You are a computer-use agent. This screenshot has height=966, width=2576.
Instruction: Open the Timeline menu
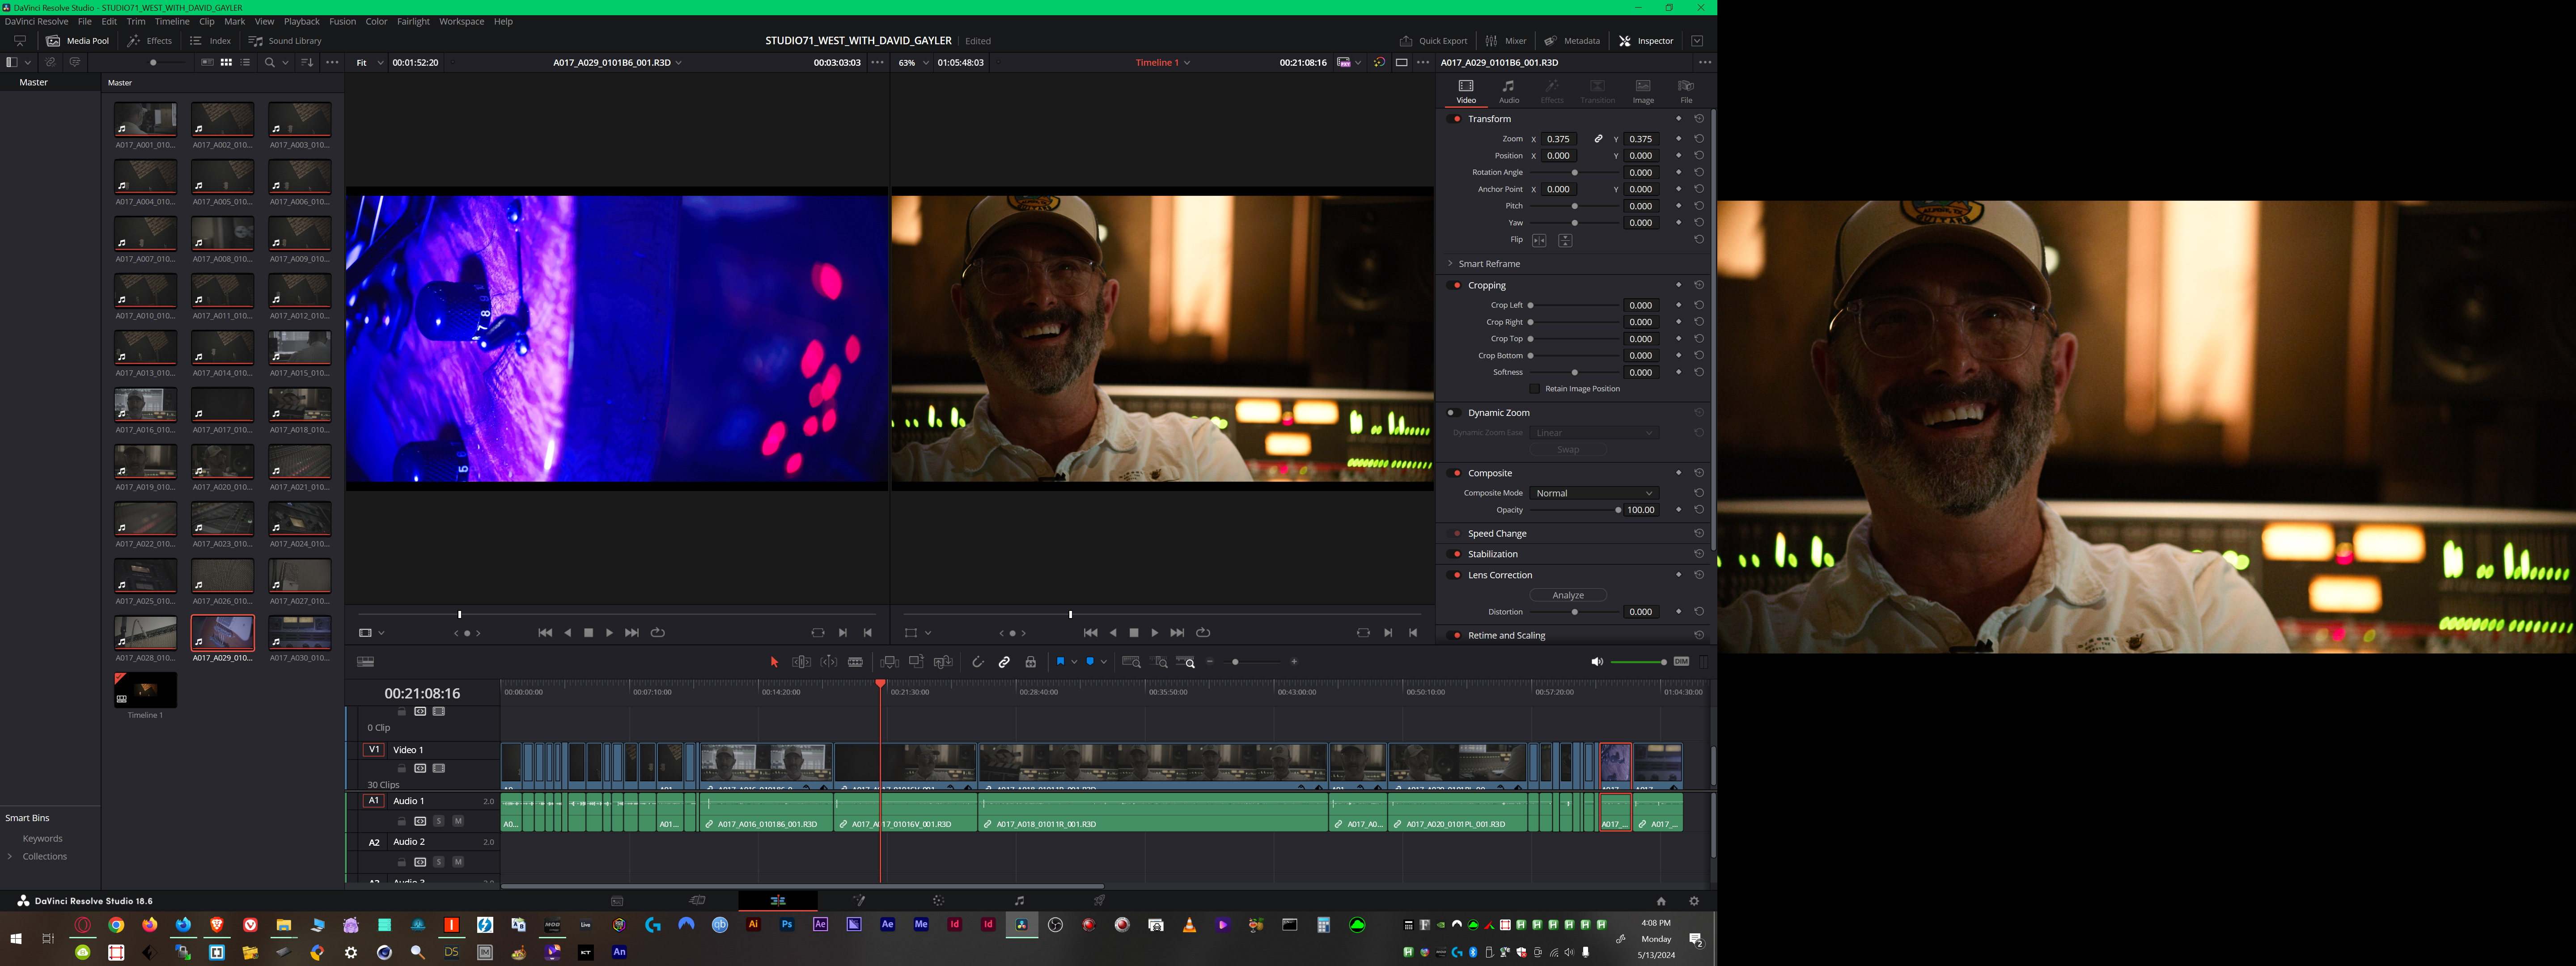(x=172, y=21)
